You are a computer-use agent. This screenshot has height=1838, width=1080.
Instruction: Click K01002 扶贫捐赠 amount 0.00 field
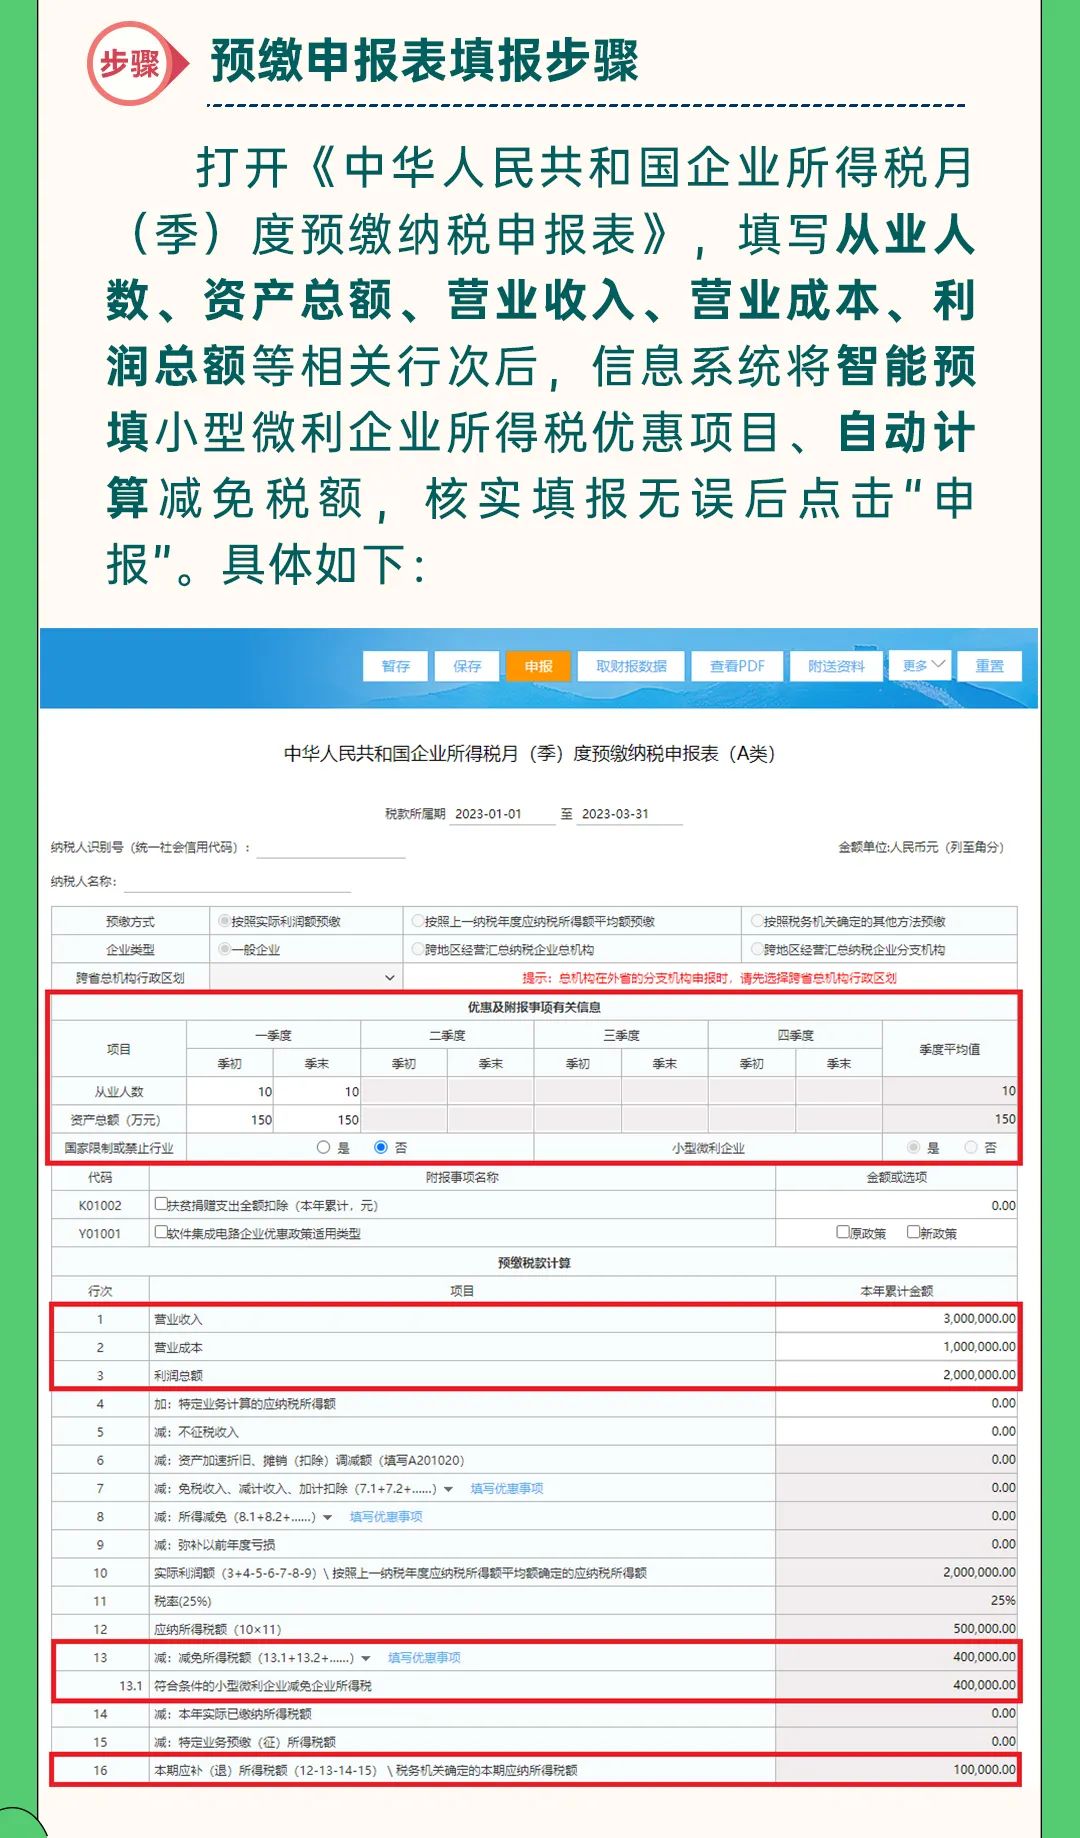(x=896, y=1205)
